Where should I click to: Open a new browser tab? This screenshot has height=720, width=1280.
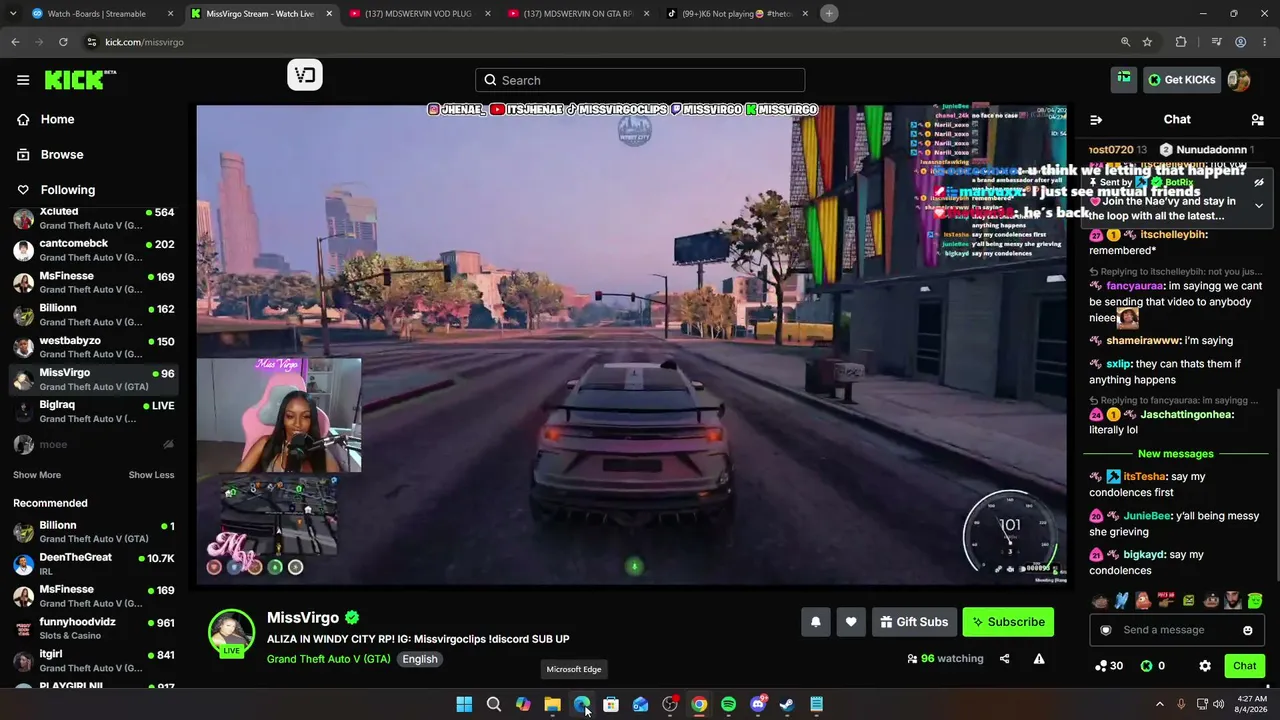tap(829, 13)
